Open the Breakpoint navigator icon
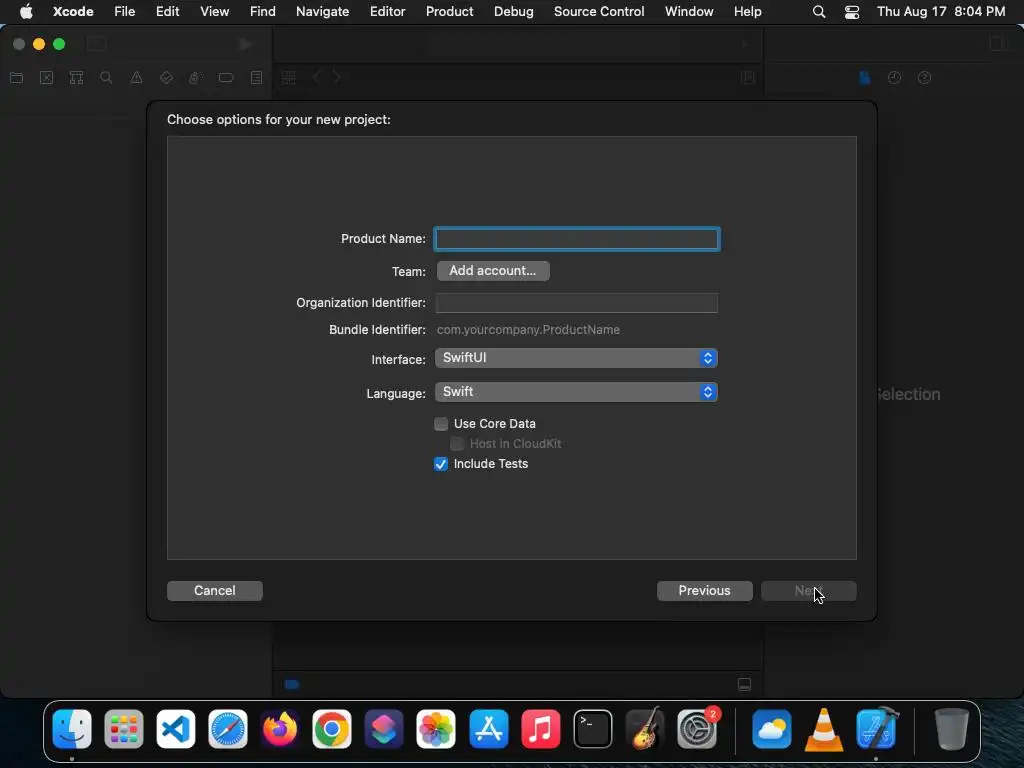 click(x=226, y=78)
